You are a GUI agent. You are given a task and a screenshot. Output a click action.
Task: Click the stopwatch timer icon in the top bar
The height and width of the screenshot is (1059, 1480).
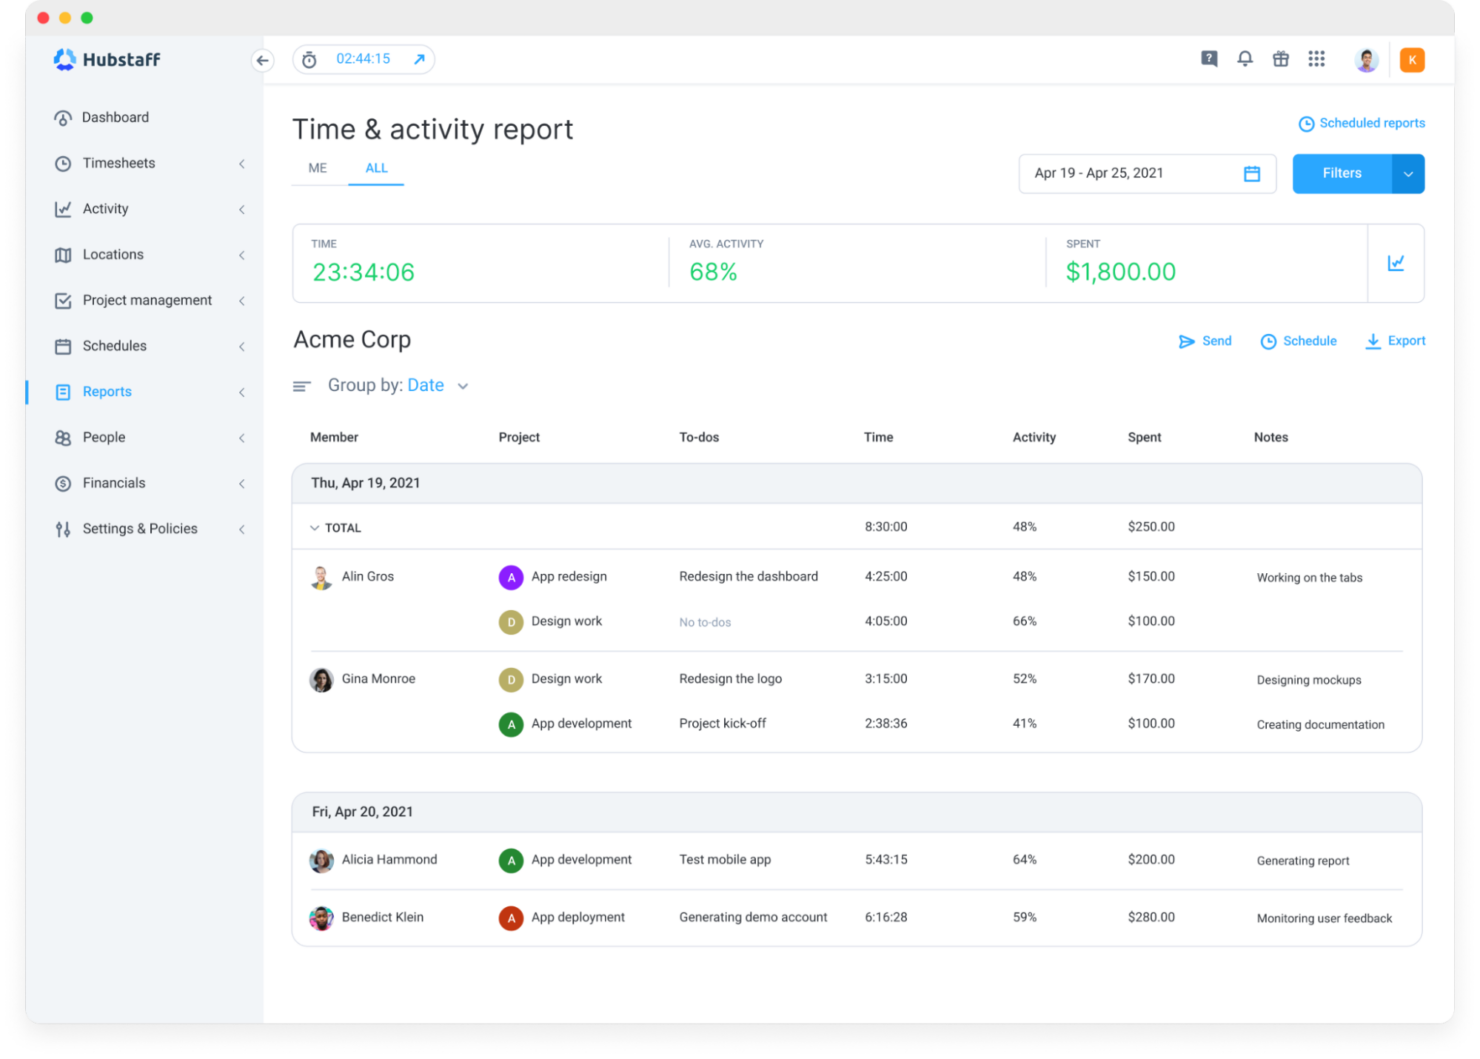(310, 59)
